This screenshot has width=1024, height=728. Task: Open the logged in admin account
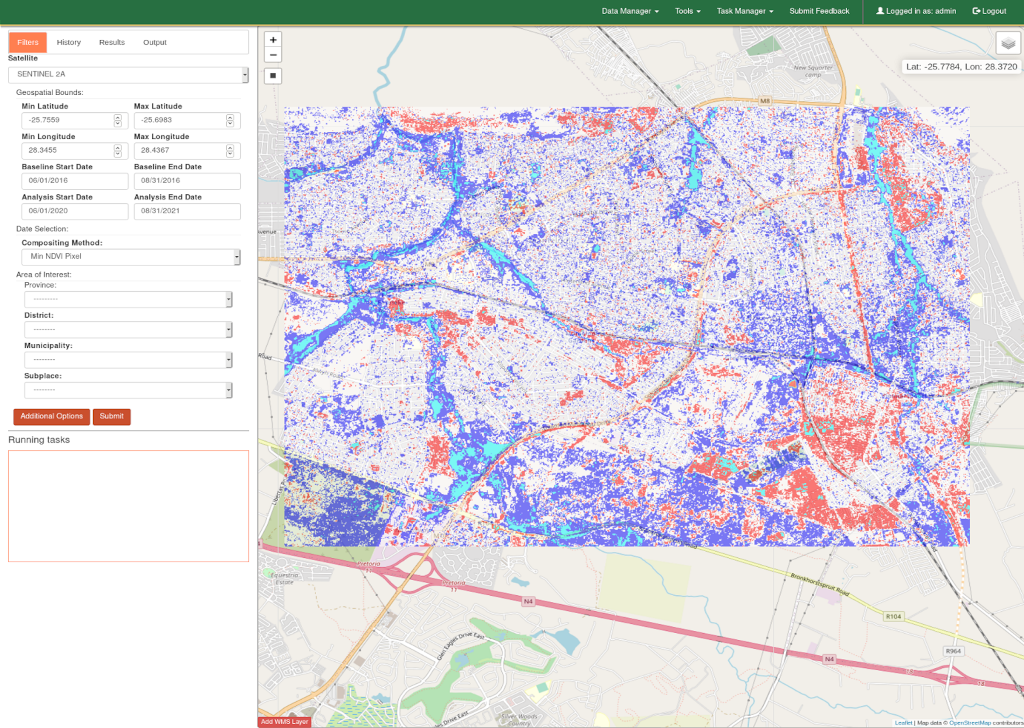916,11
